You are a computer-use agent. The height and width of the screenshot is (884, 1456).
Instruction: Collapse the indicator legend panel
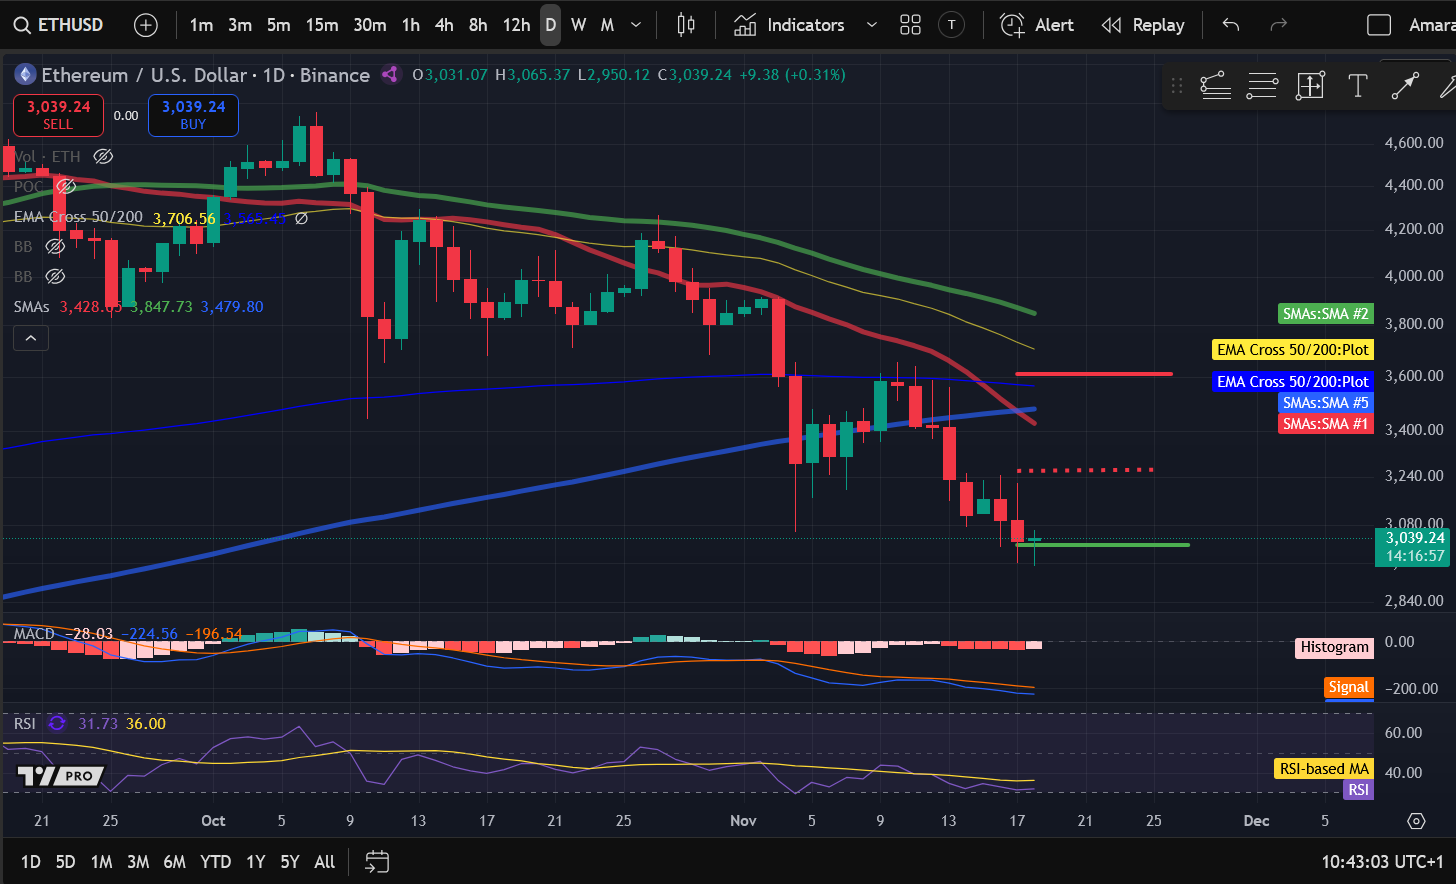point(30,337)
